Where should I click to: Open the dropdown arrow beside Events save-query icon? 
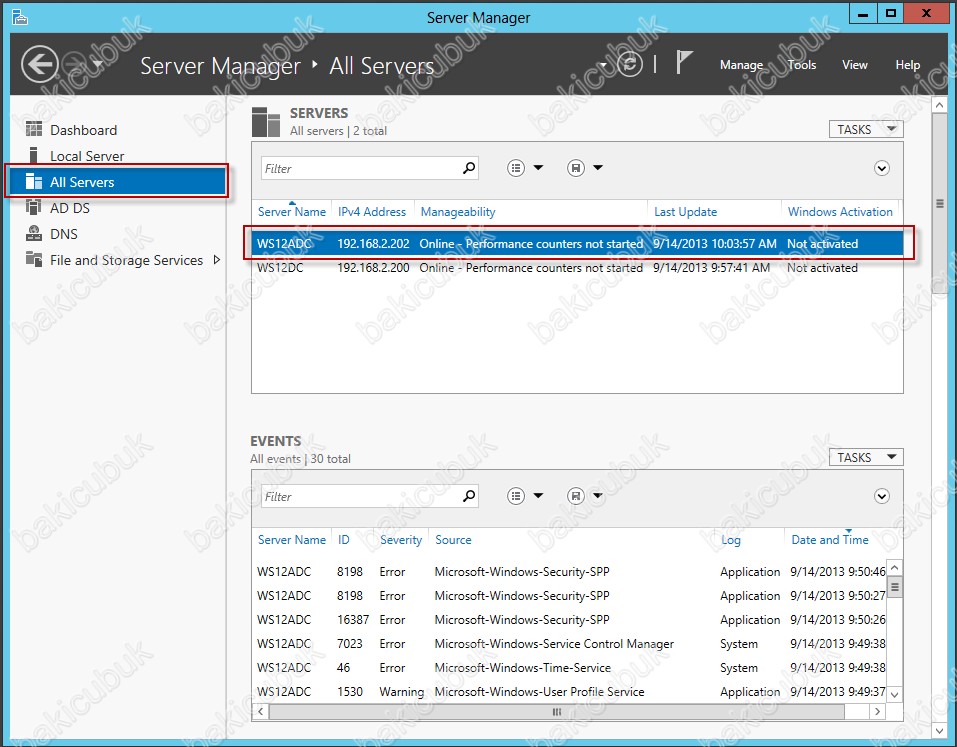pyautogui.click(x=598, y=496)
